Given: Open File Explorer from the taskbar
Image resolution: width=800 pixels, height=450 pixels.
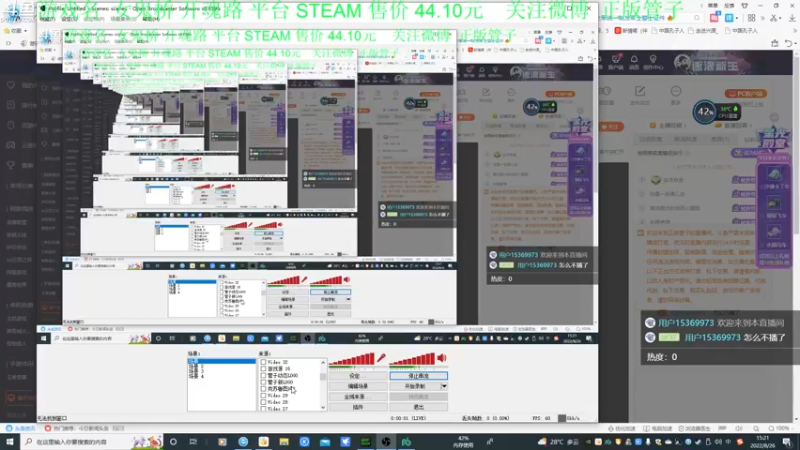Looking at the screenshot, I should click(284, 442).
